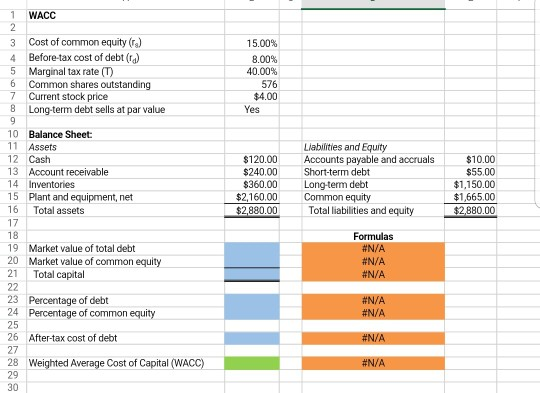This screenshot has height=393, width=540.
Task: Click Percentage of common equity label
Action: [92, 313]
